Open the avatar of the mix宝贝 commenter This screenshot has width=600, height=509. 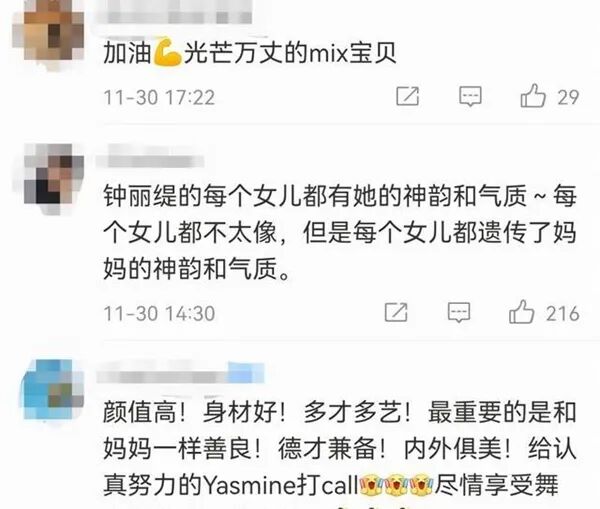pyautogui.click(x=49, y=32)
